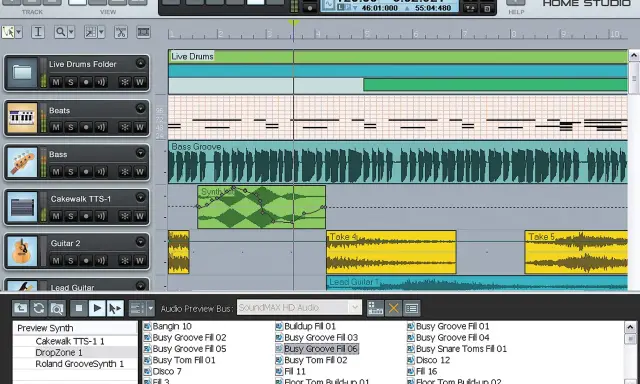
Task: Click the Guitar 2 acoustic guitar icon
Action: (22, 251)
